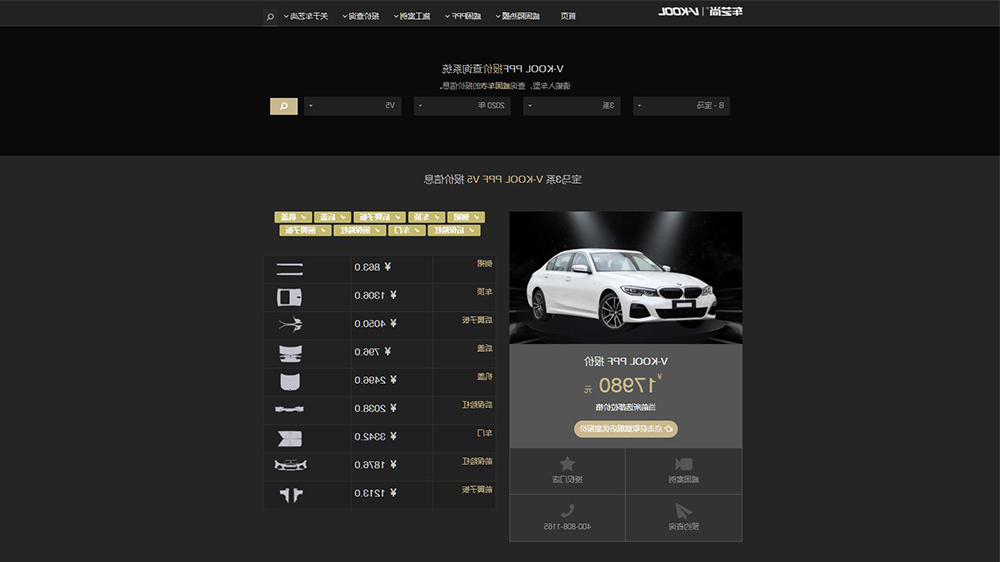Open the 3系 car series dropdown
The height and width of the screenshot is (562, 1000).
[572, 106]
